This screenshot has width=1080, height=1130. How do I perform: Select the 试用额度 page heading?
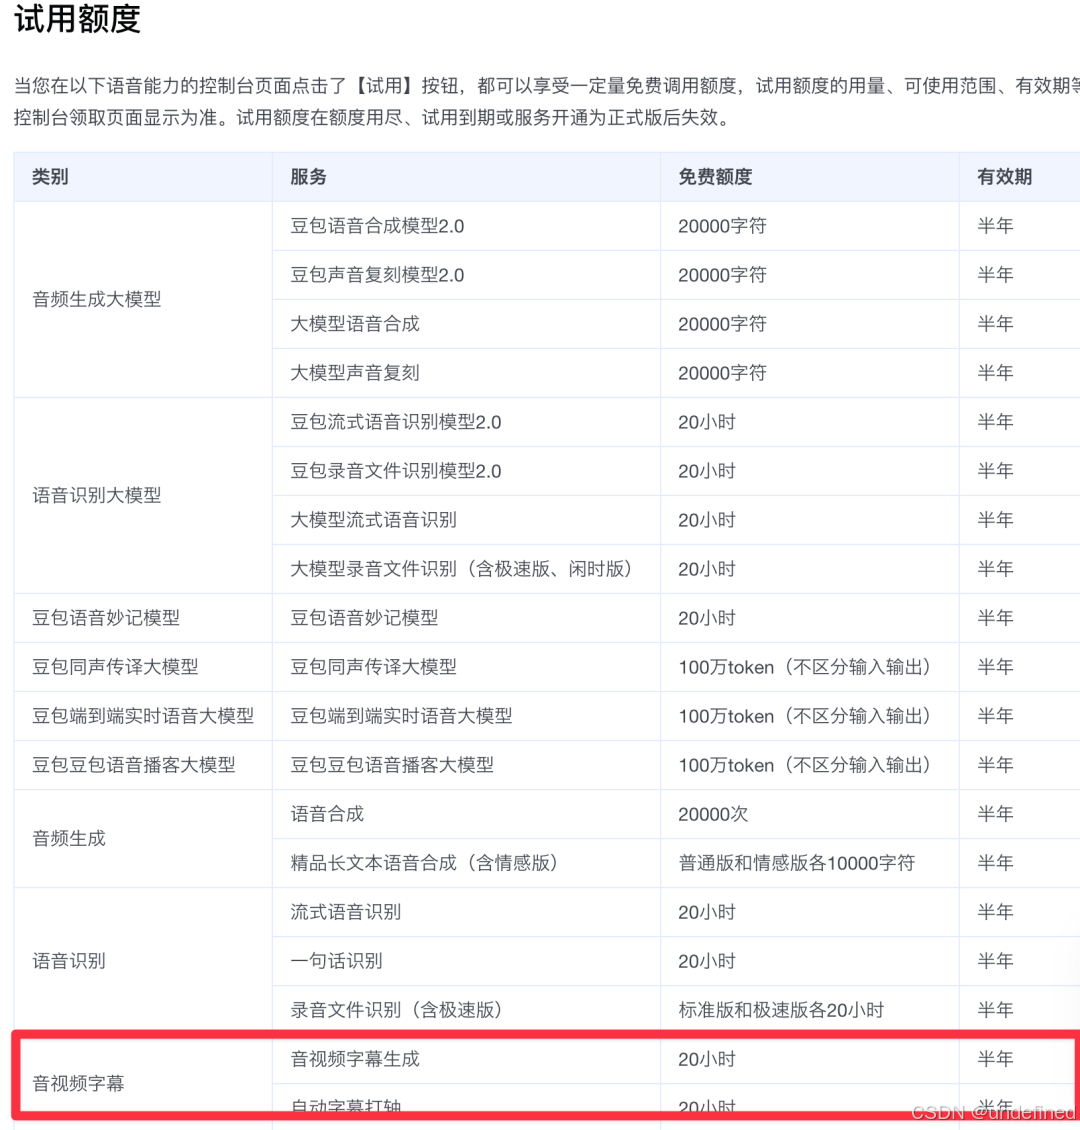tap(77, 19)
